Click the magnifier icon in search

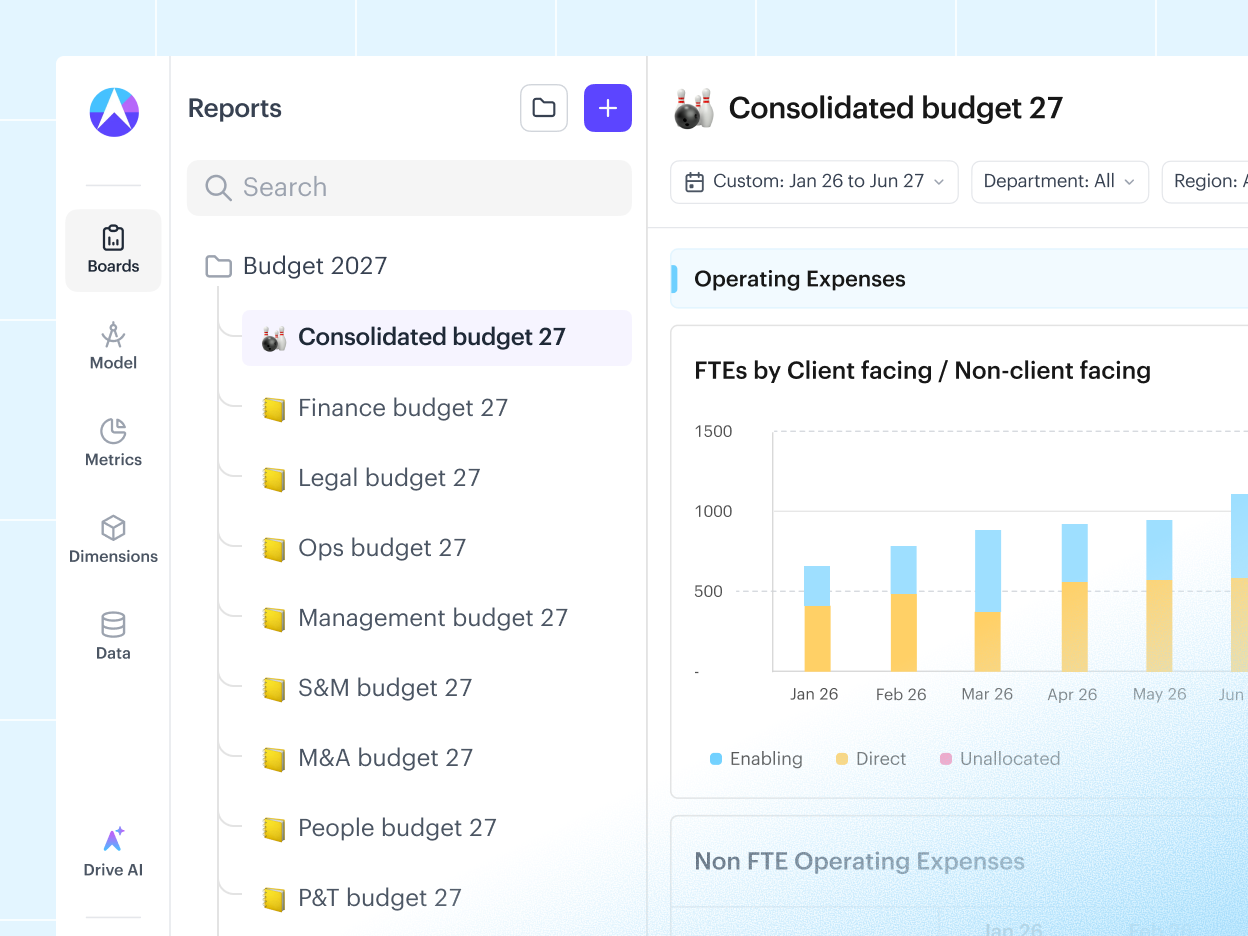[x=218, y=187]
